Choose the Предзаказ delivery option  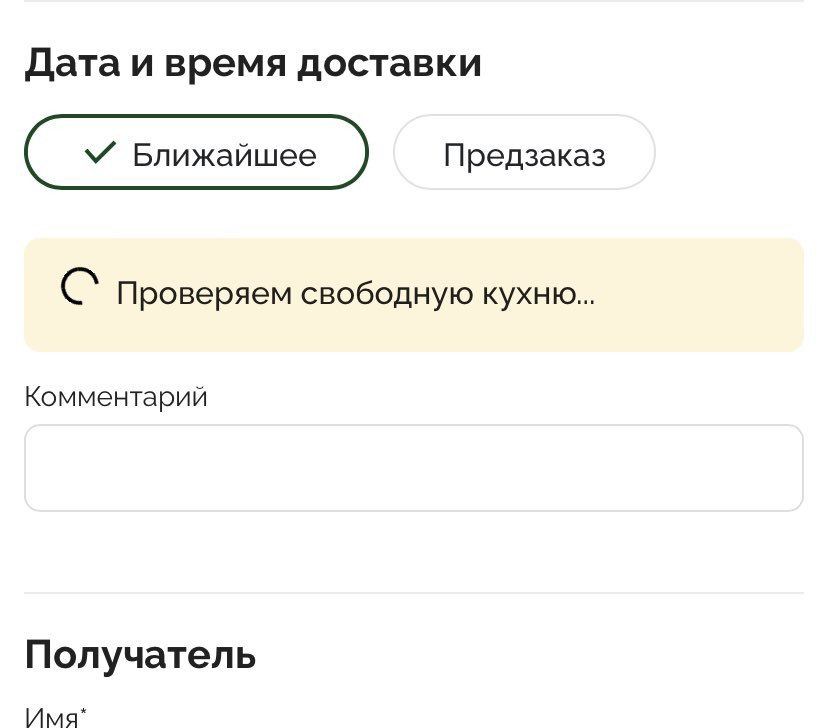pos(524,152)
